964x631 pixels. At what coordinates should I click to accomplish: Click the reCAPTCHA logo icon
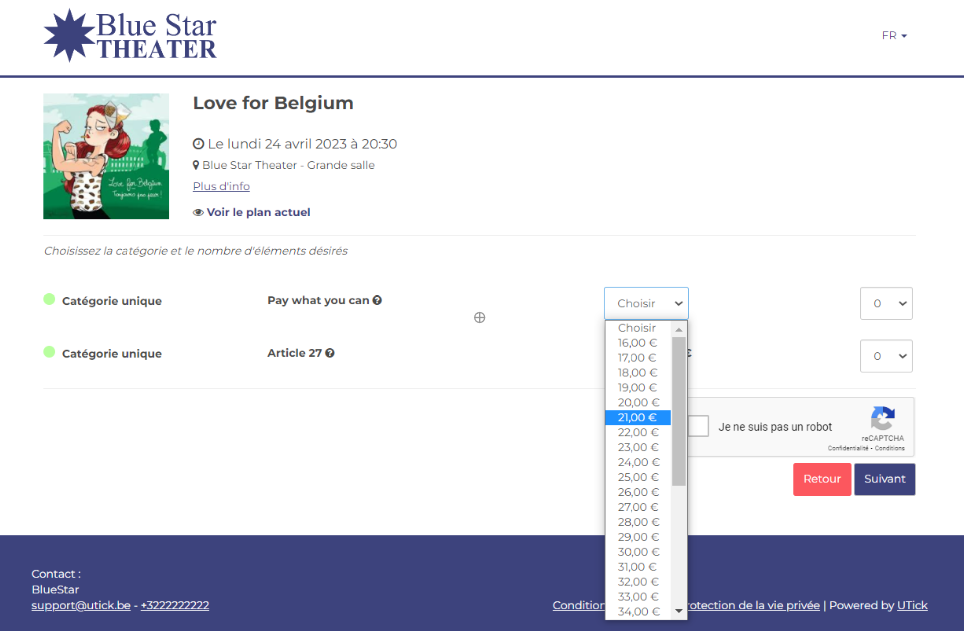pos(882,419)
